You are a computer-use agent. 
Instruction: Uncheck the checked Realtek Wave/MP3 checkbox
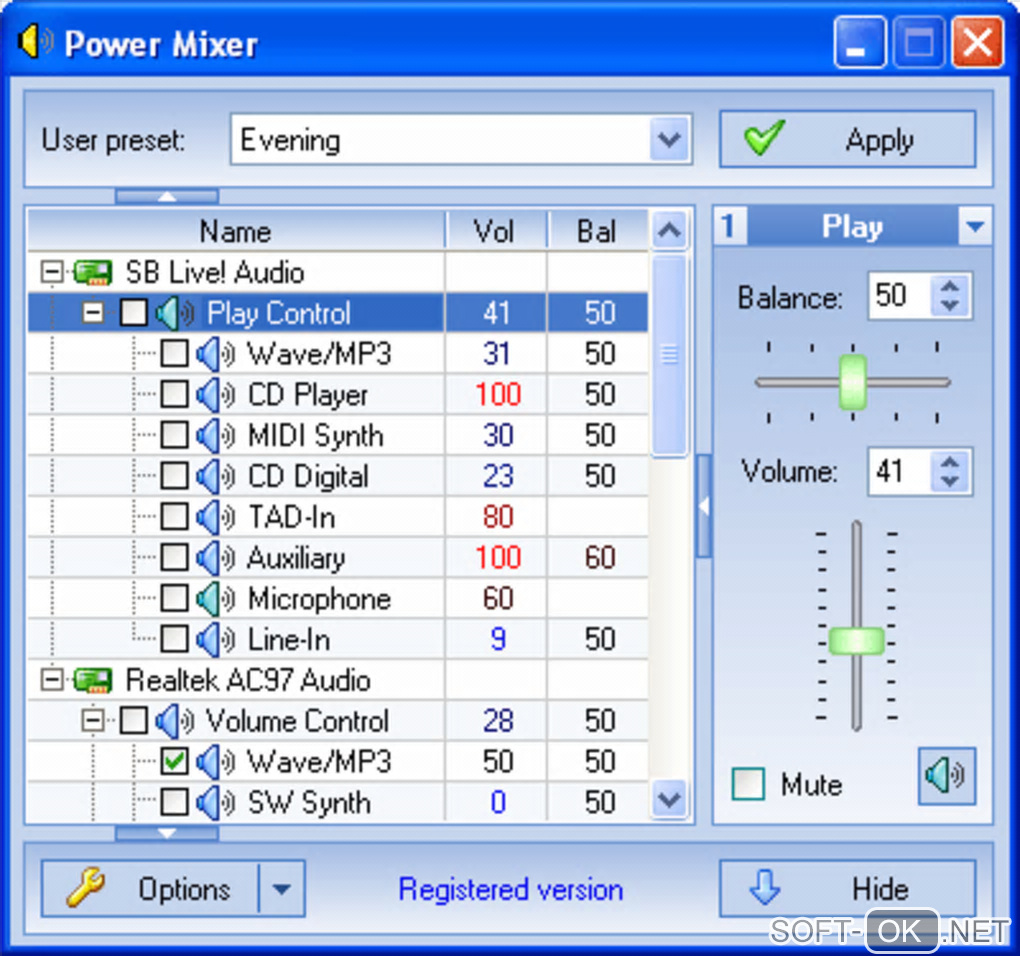174,762
